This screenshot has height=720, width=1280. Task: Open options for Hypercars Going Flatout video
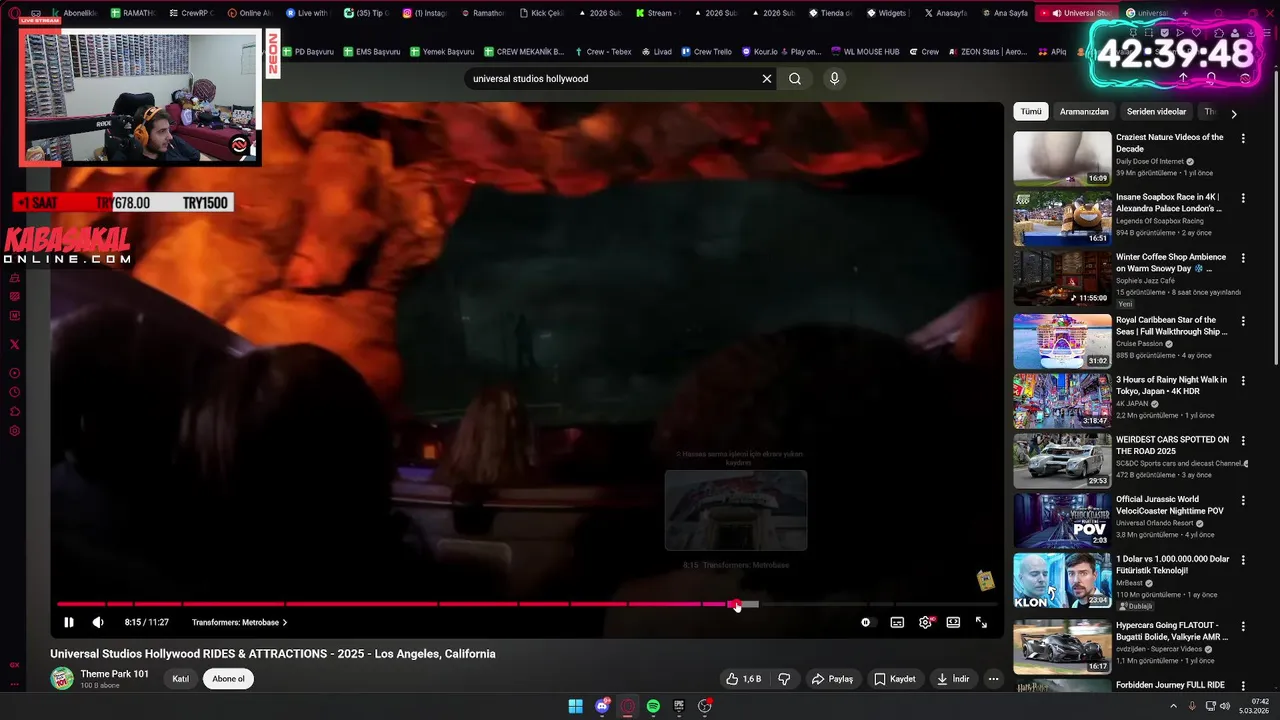click(x=1243, y=626)
